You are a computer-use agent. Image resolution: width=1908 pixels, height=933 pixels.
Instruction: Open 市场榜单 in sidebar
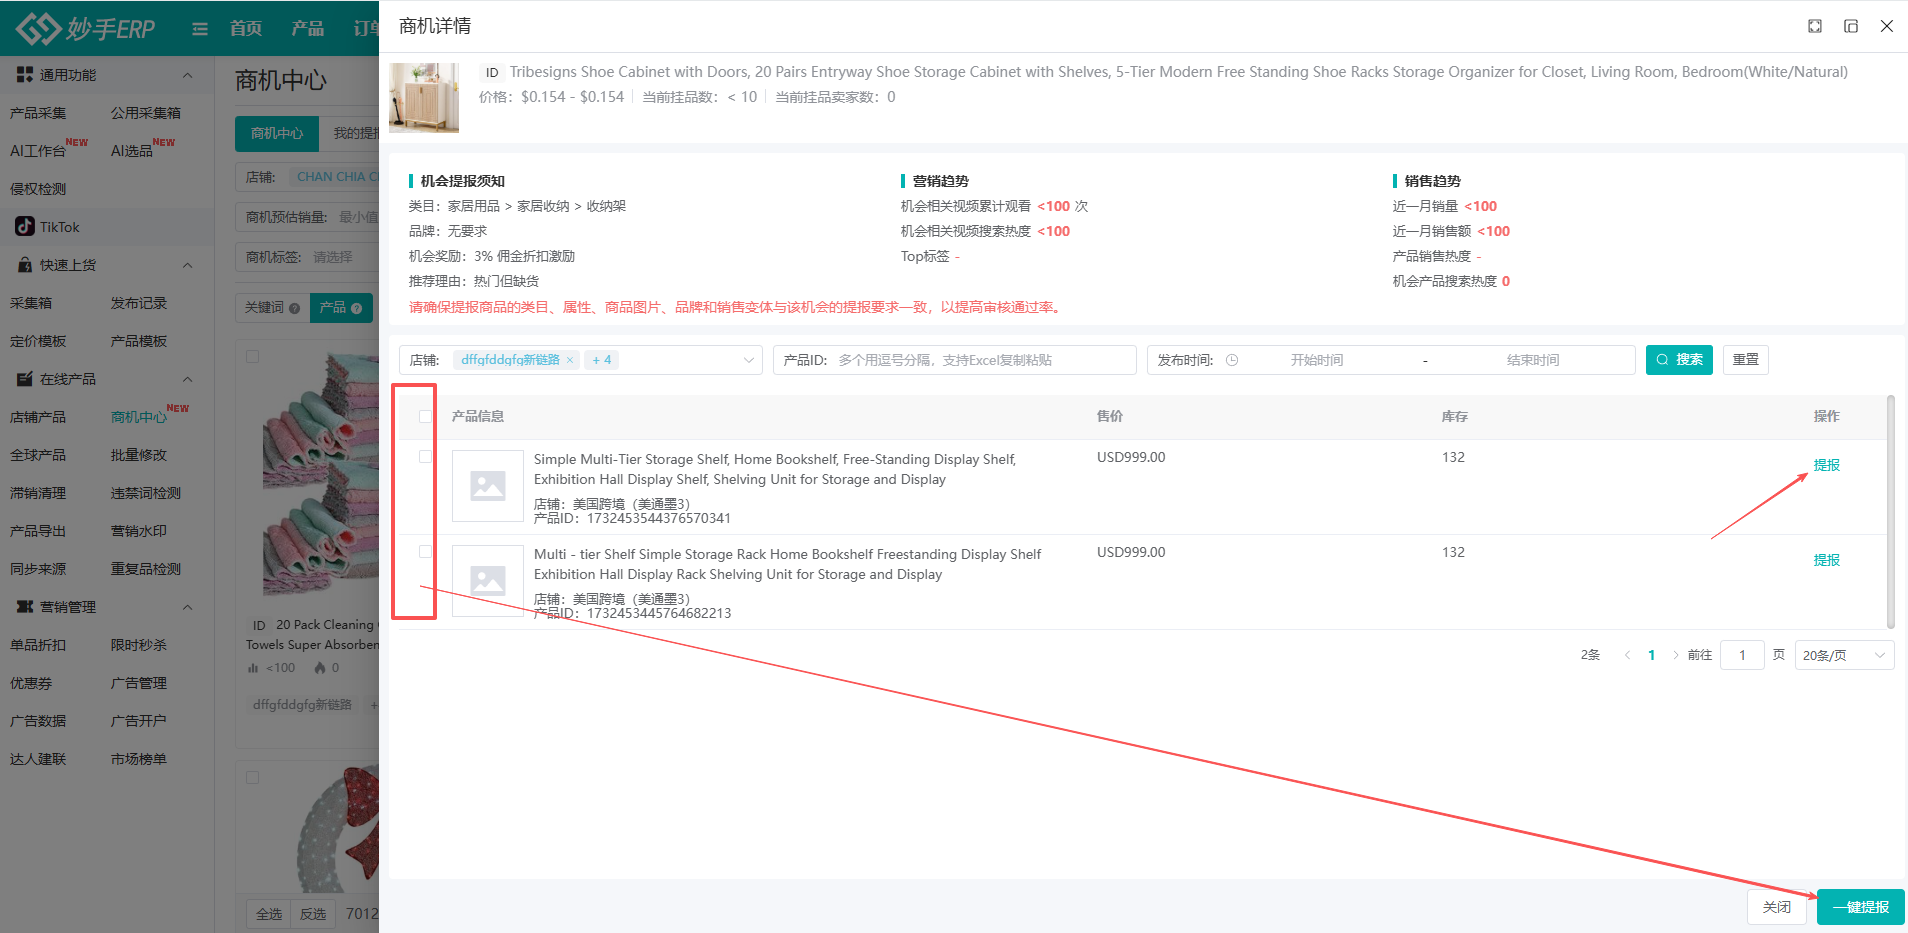point(139,759)
